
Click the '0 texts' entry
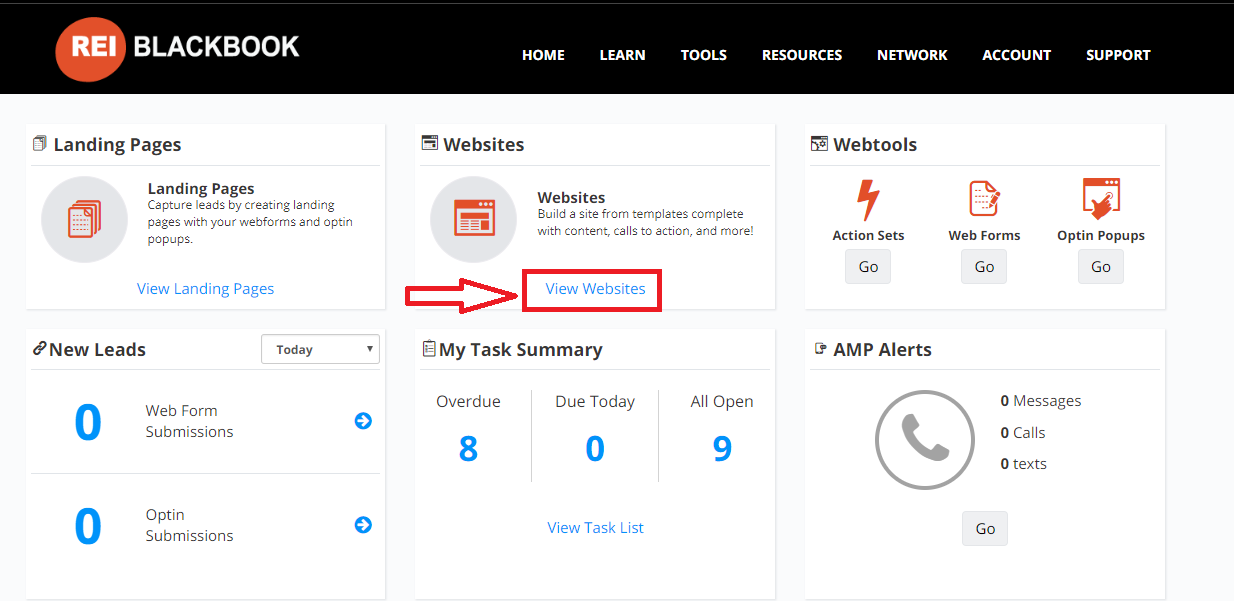click(x=1024, y=464)
